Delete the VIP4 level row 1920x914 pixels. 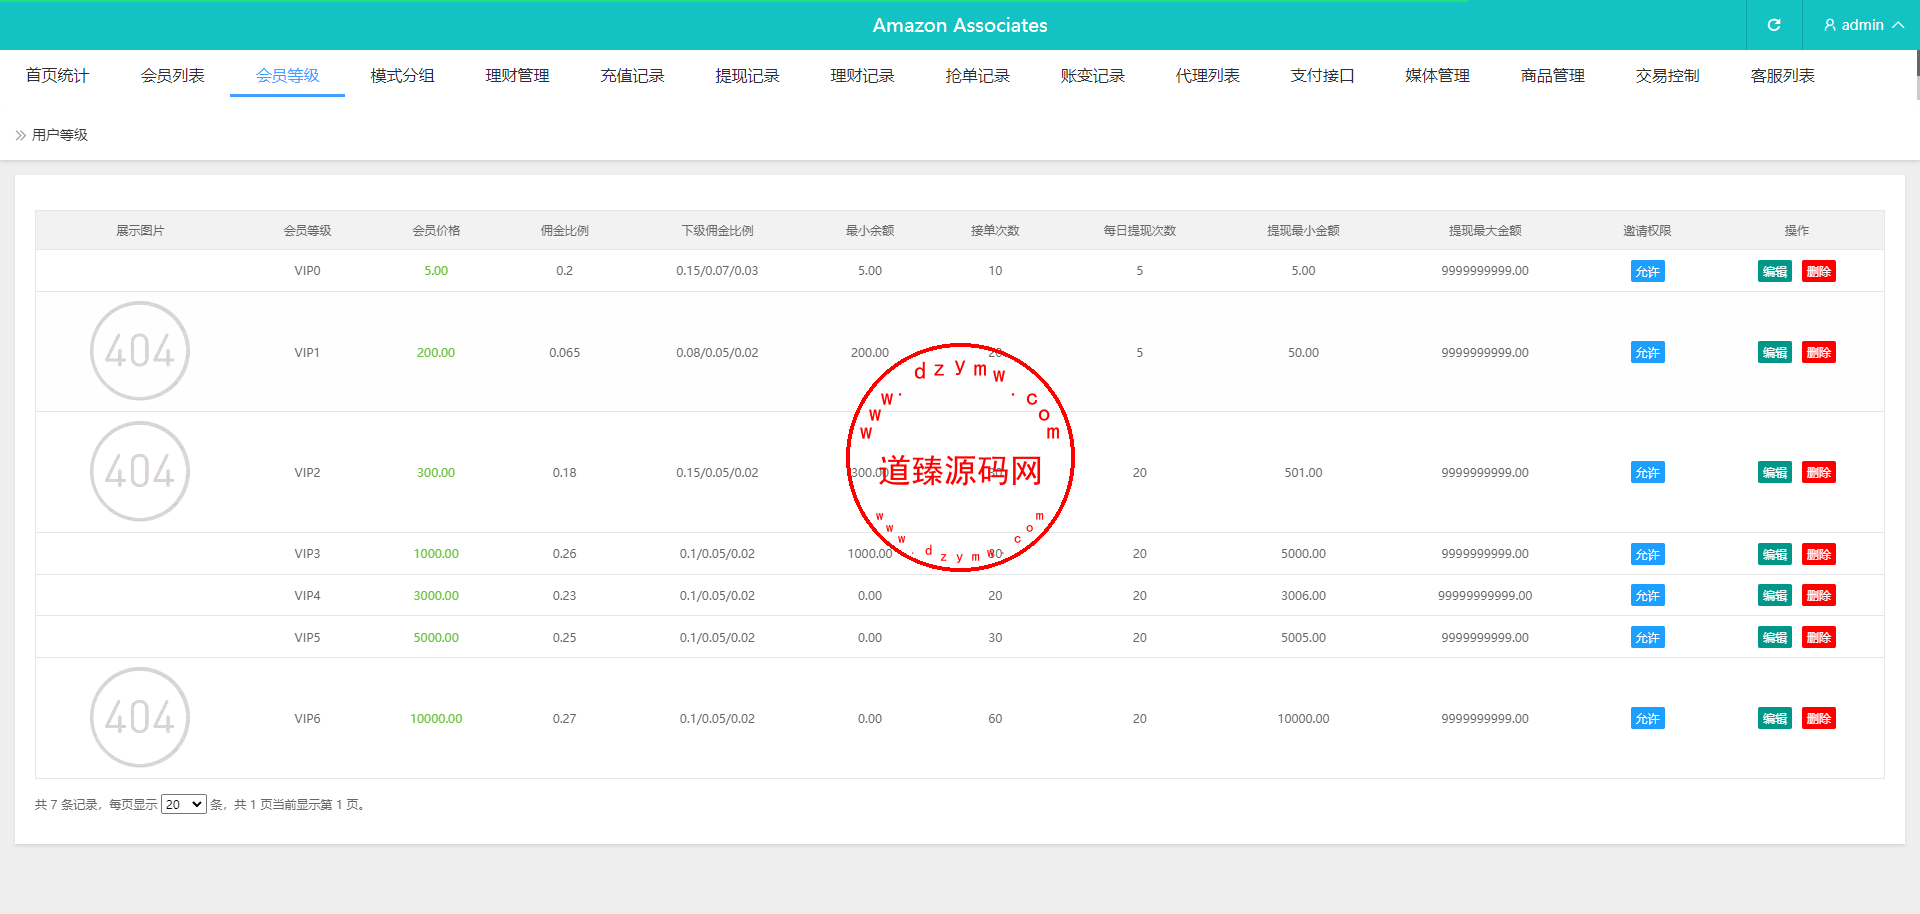1819,595
